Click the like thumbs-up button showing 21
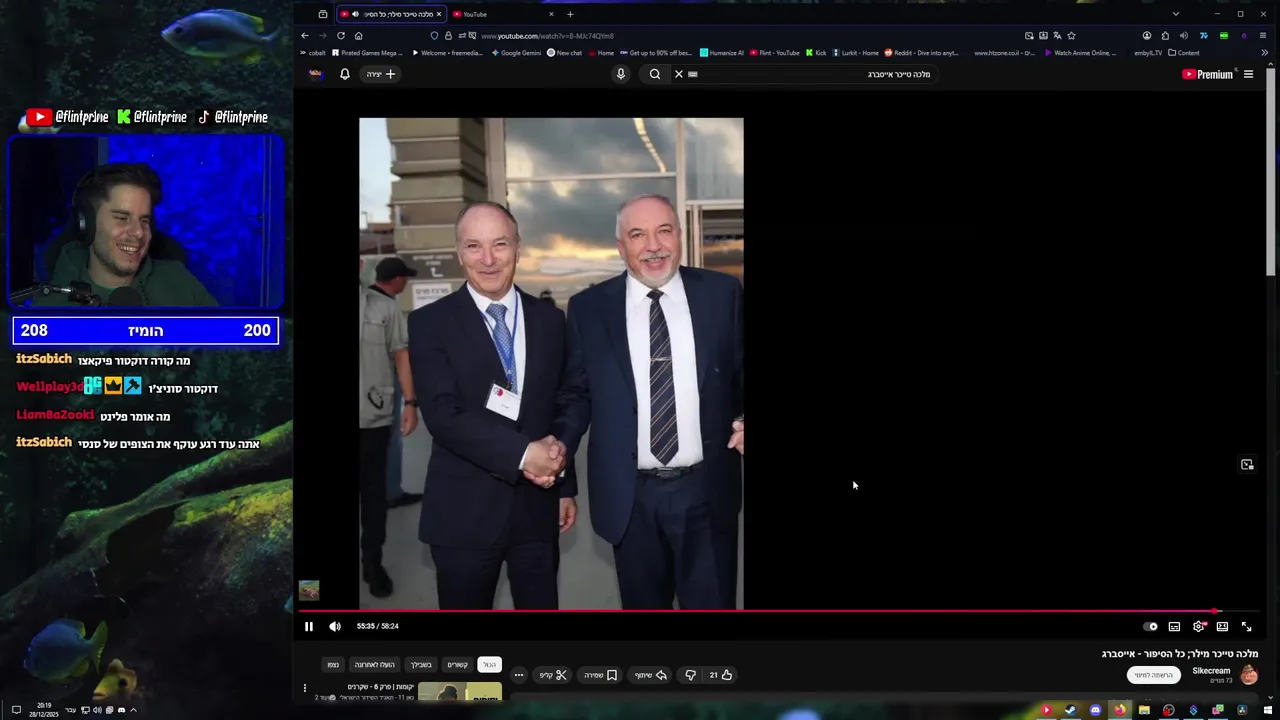This screenshot has width=1280, height=720. [x=721, y=675]
